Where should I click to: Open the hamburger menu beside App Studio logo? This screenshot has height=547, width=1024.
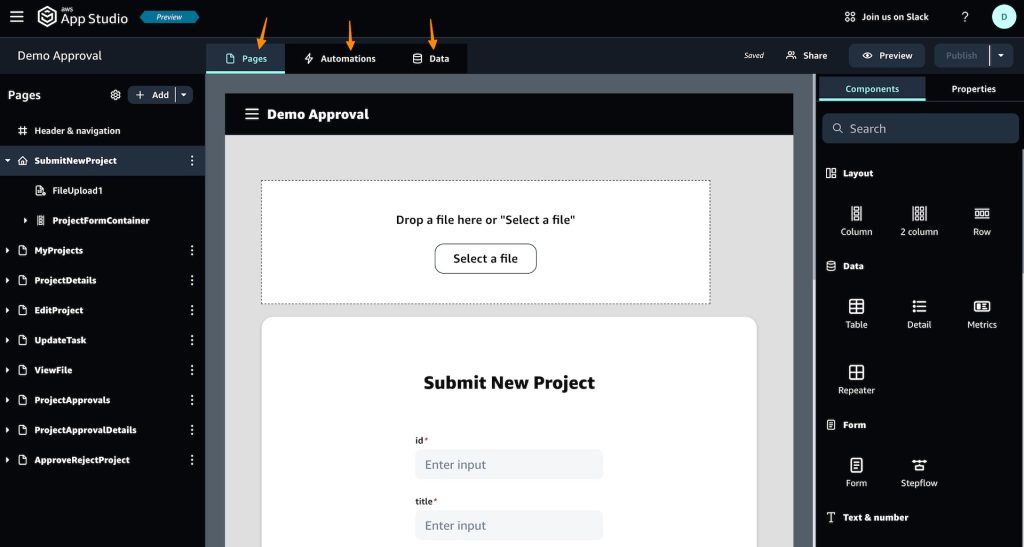[x=16, y=17]
